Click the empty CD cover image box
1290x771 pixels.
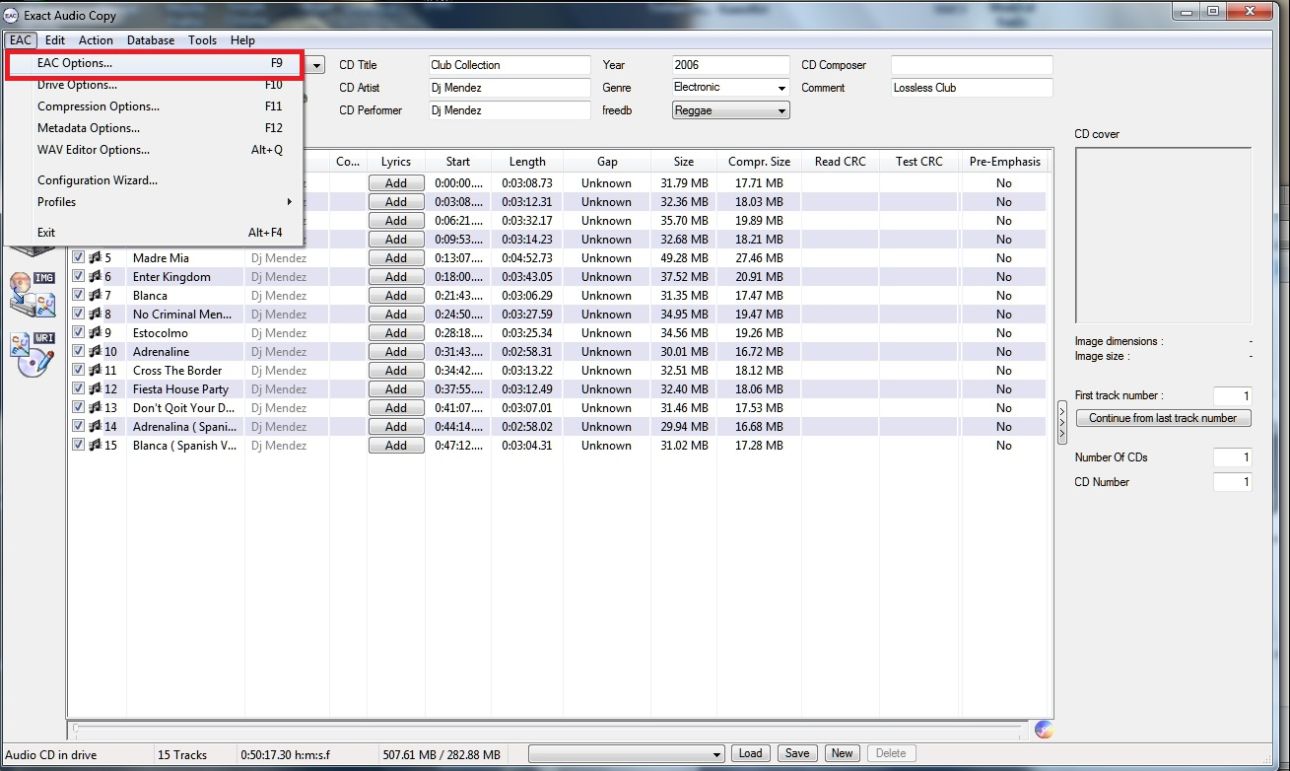[1163, 236]
